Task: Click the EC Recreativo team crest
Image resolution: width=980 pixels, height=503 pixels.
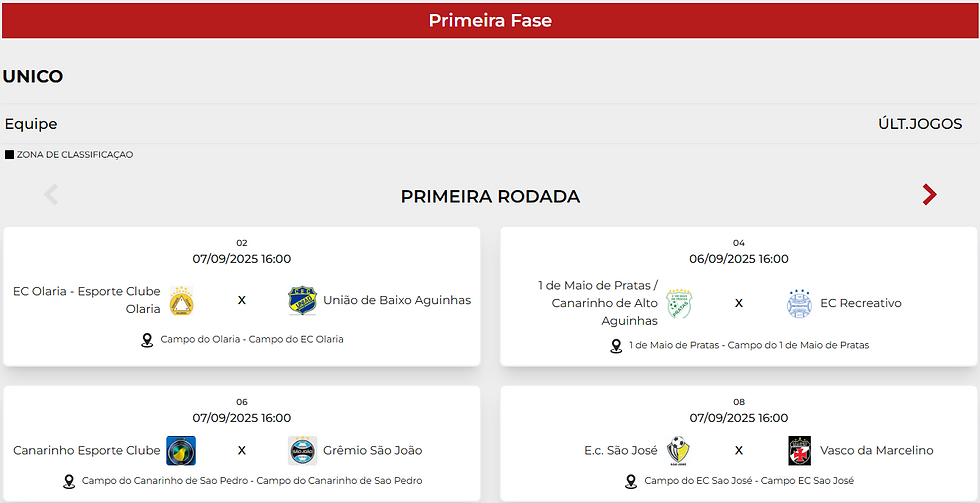Action: tap(799, 304)
